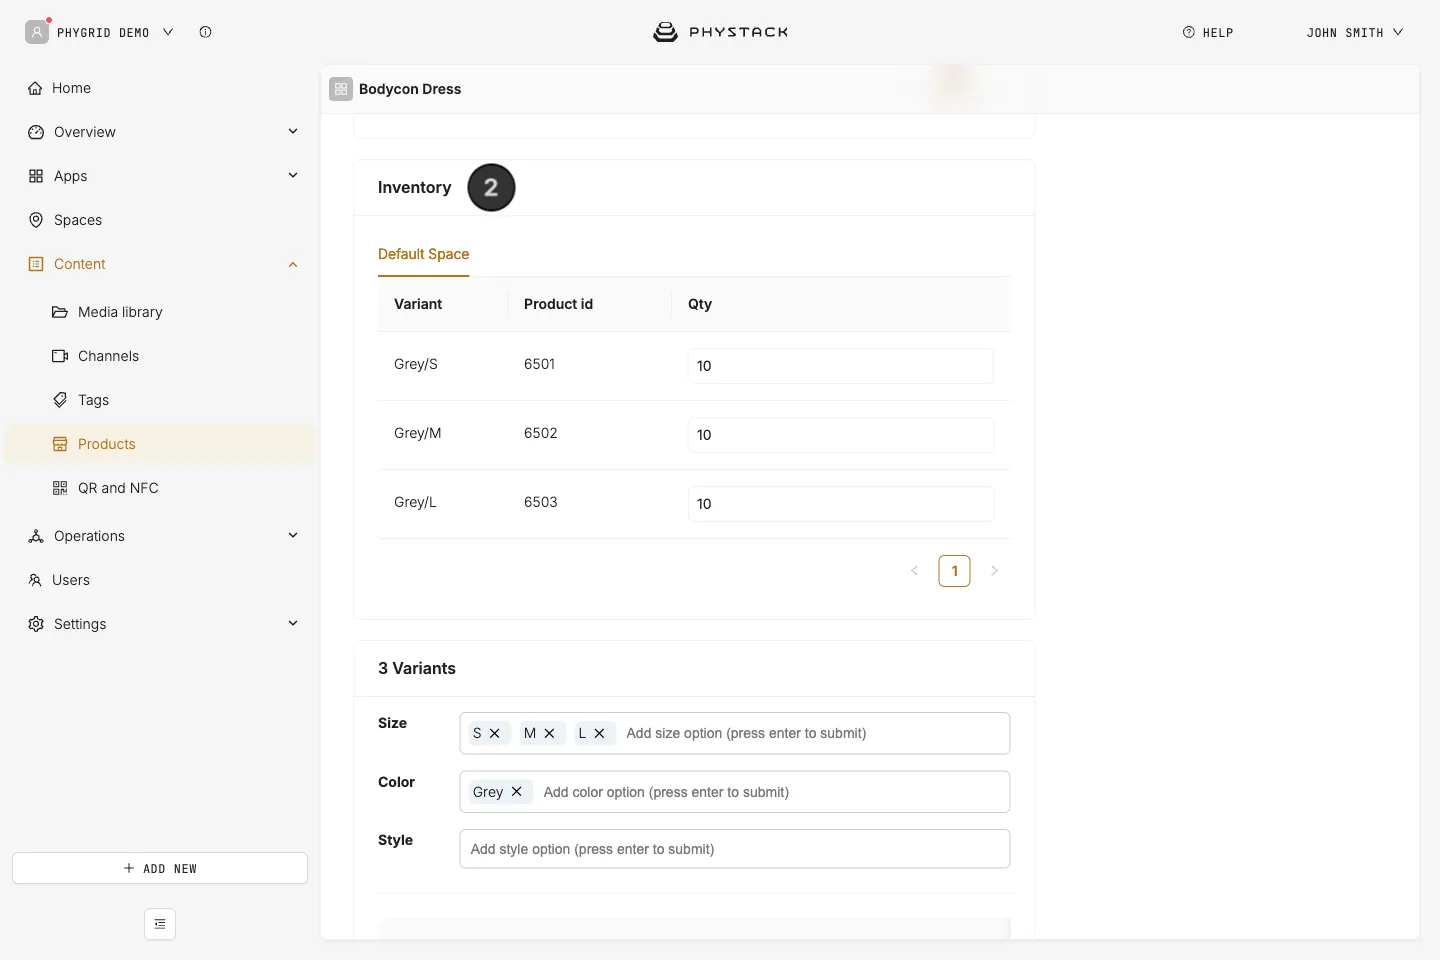Screen dimensions: 1440x960
Task: Click the Qty field for Grey/M
Action: coord(841,435)
